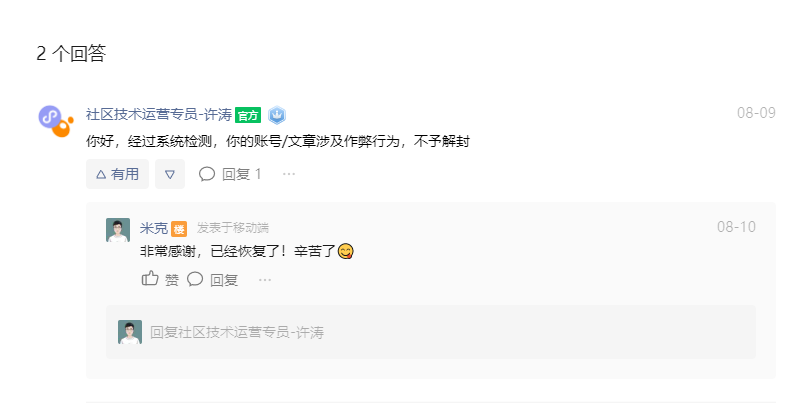This screenshot has height=409, width=808.
Task: Open 米克's profile via username
Action: click(x=154, y=228)
